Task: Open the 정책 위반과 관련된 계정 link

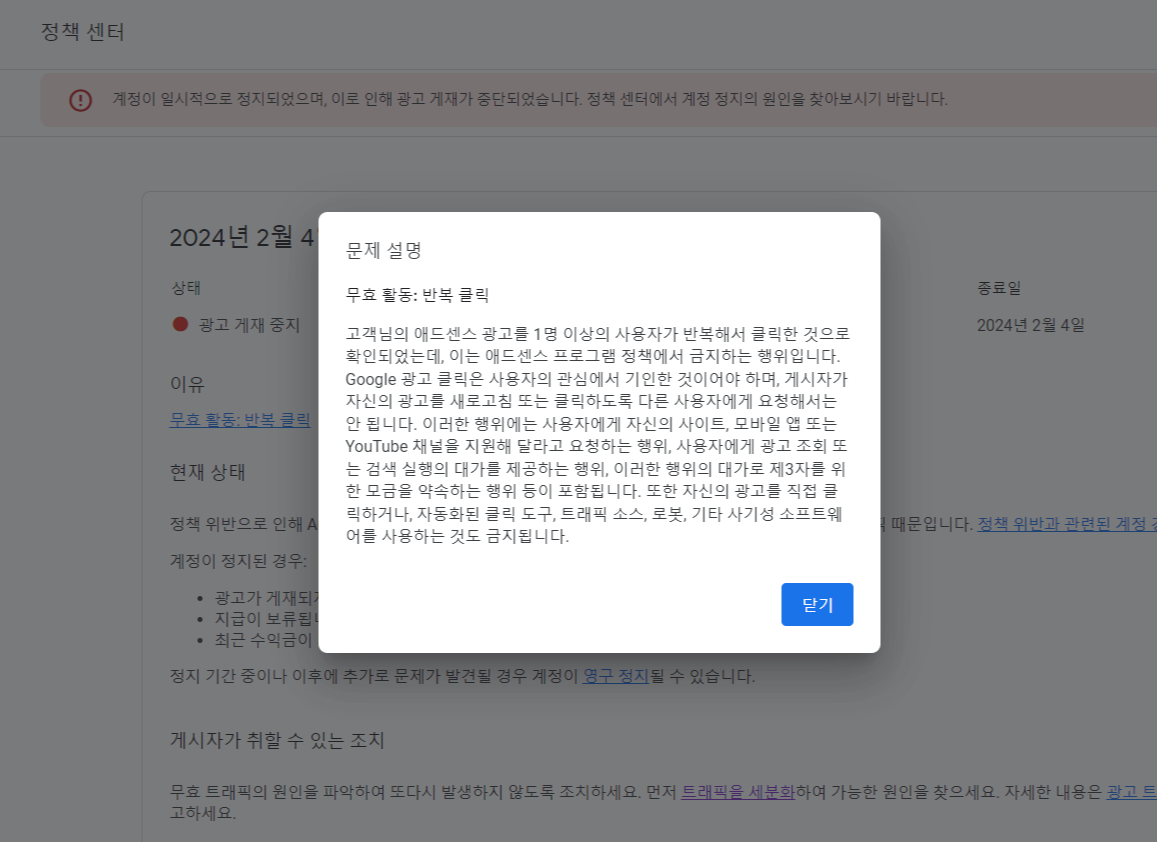Action: 1067,524
